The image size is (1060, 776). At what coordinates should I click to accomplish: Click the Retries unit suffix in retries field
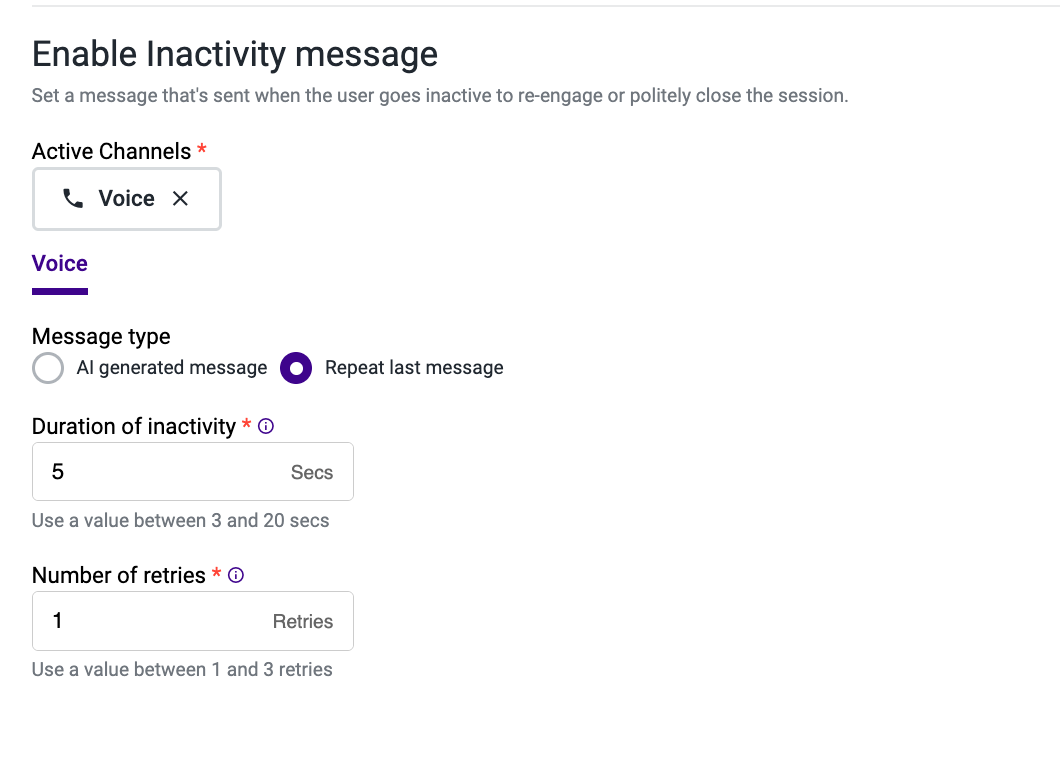click(303, 621)
